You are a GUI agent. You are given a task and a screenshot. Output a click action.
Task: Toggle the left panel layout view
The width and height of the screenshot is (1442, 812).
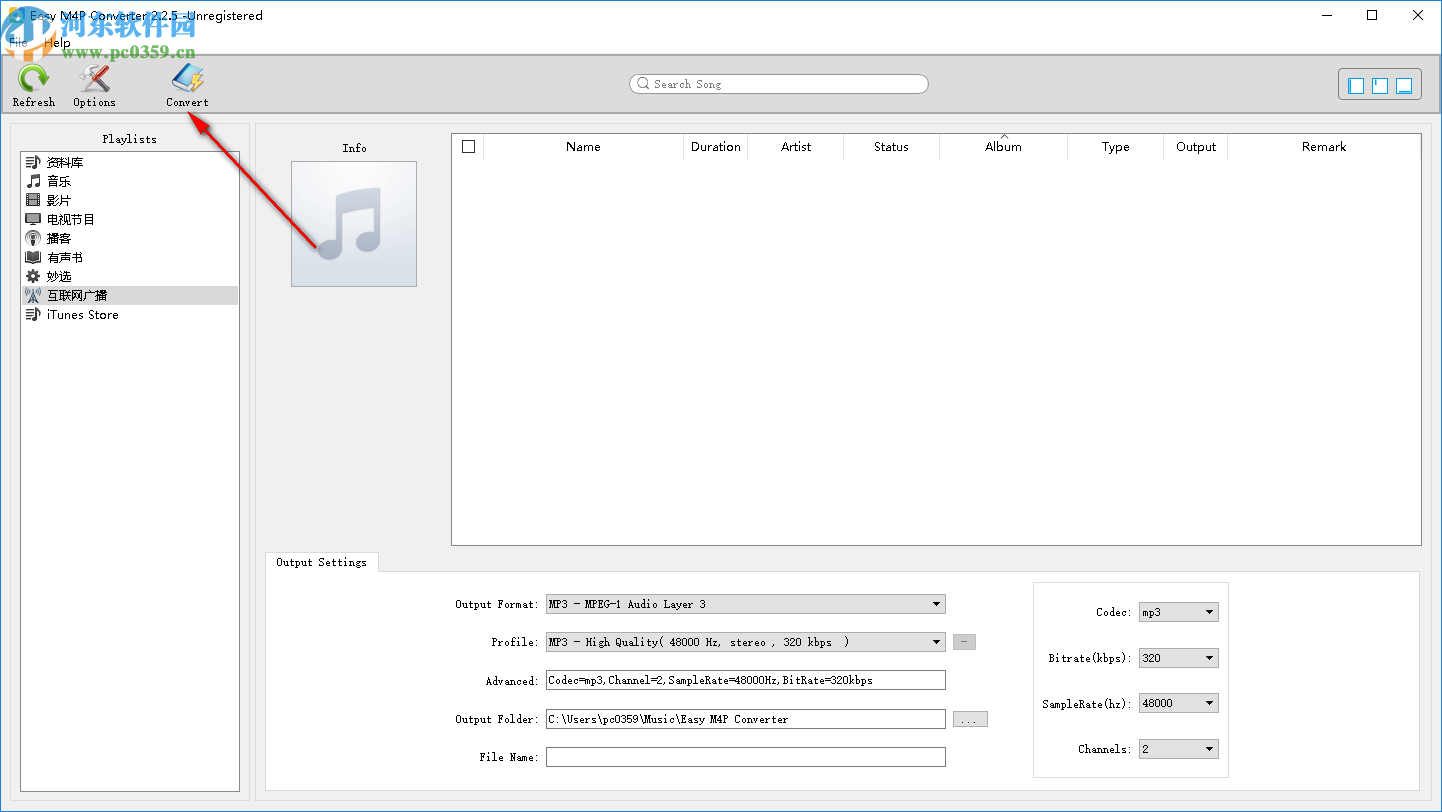[1355, 85]
